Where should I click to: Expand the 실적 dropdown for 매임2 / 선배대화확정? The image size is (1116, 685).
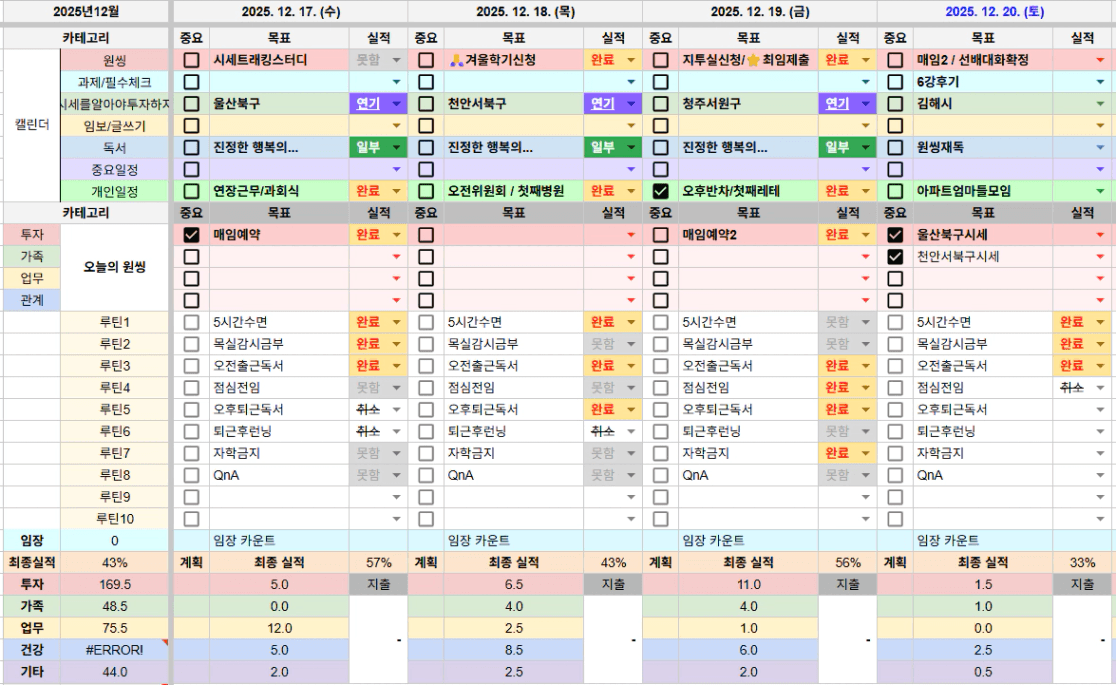pyautogui.click(x=1100, y=61)
